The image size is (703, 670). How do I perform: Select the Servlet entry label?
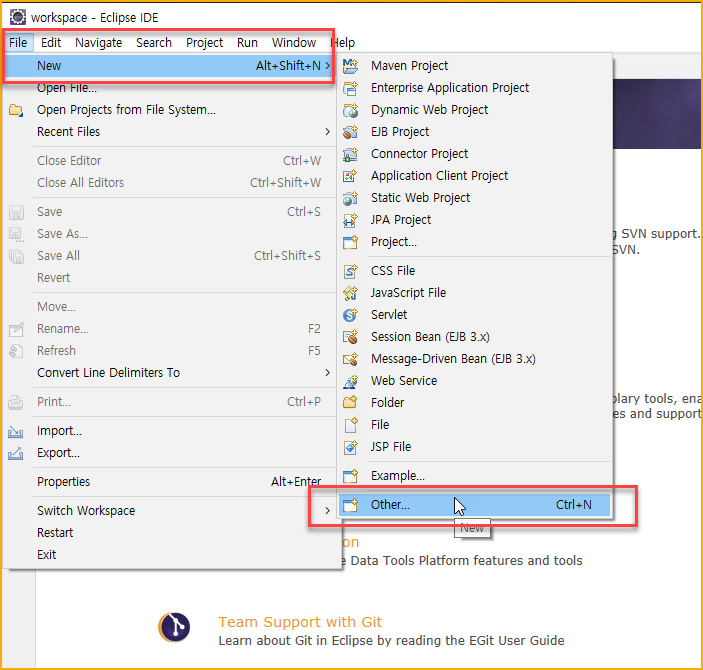[x=389, y=315]
